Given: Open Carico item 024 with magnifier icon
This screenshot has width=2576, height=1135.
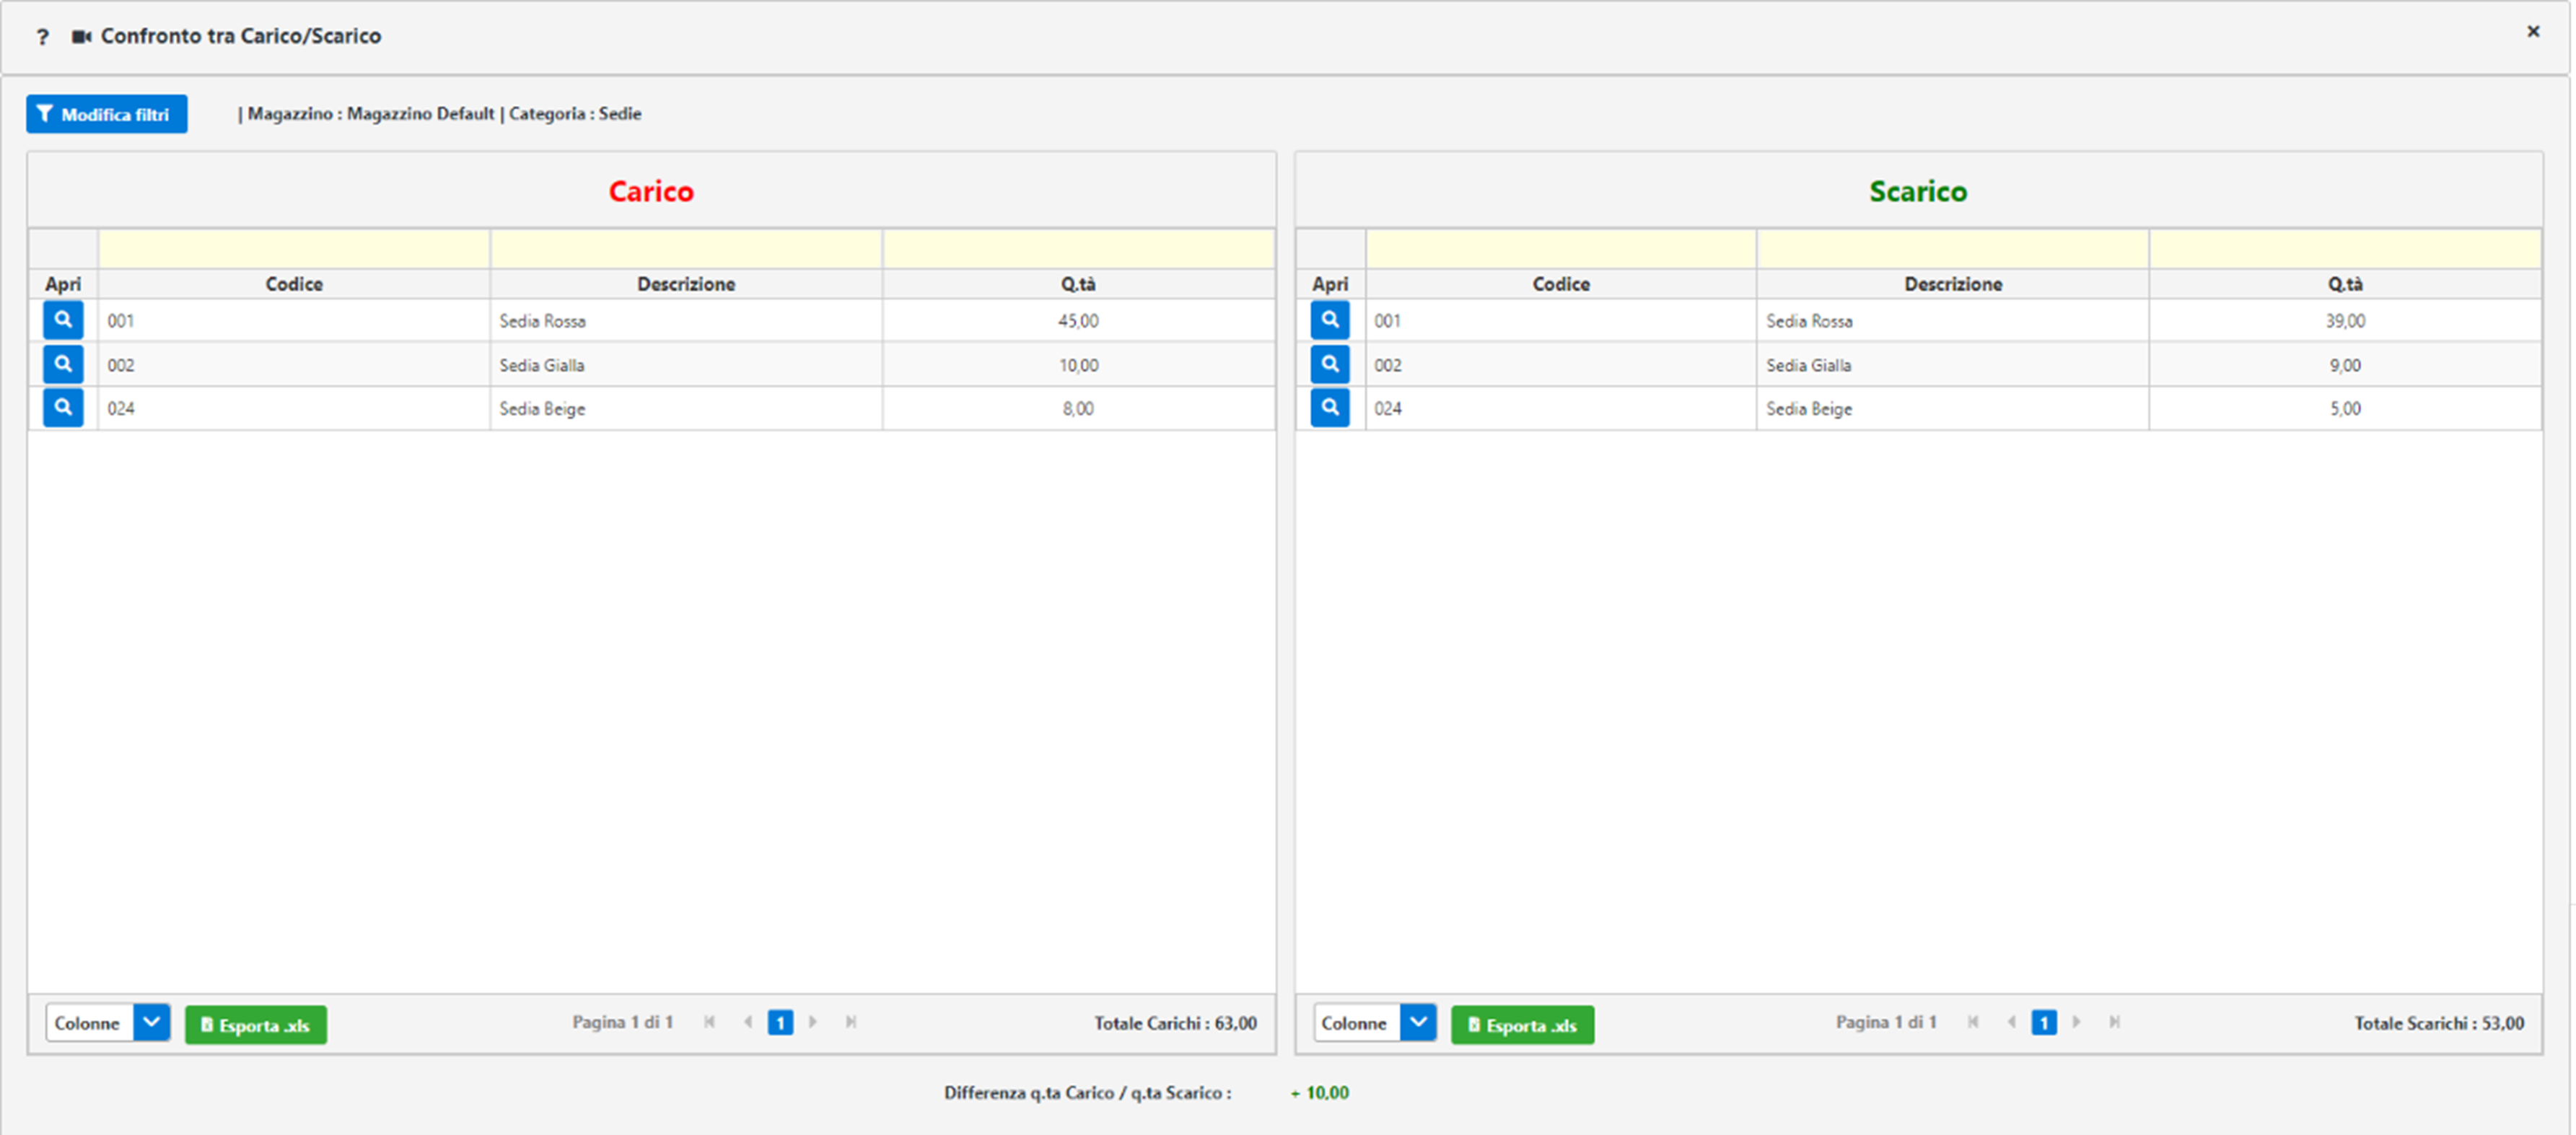Looking at the screenshot, I should click(x=63, y=408).
